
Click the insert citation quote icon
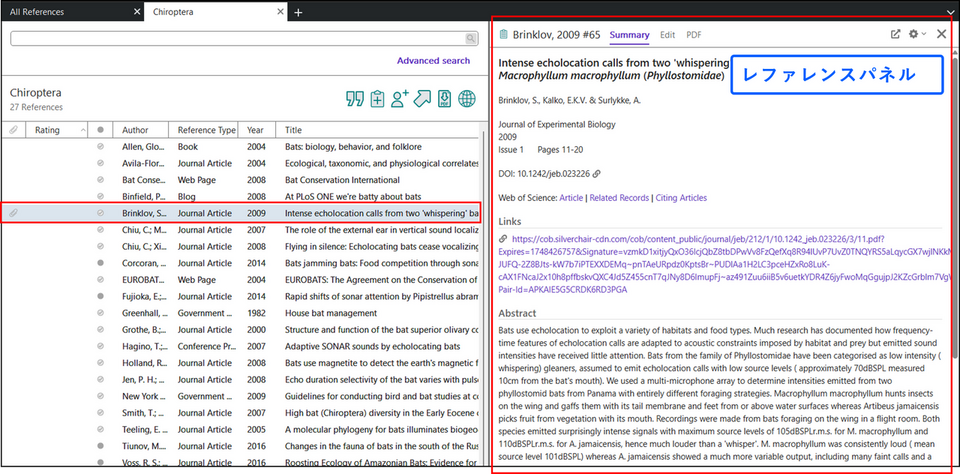point(354,99)
